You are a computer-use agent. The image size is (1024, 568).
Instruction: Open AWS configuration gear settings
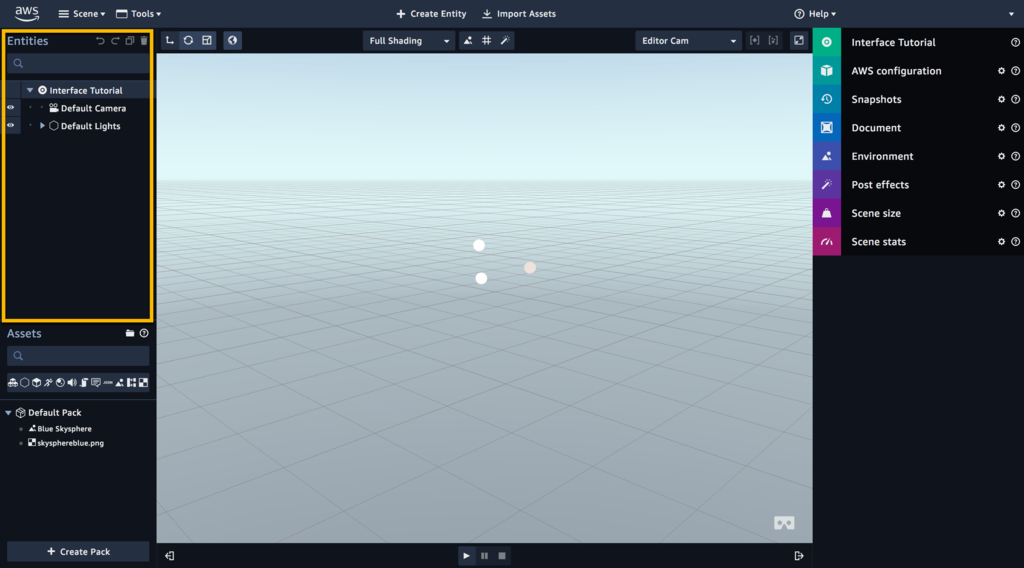point(1001,71)
